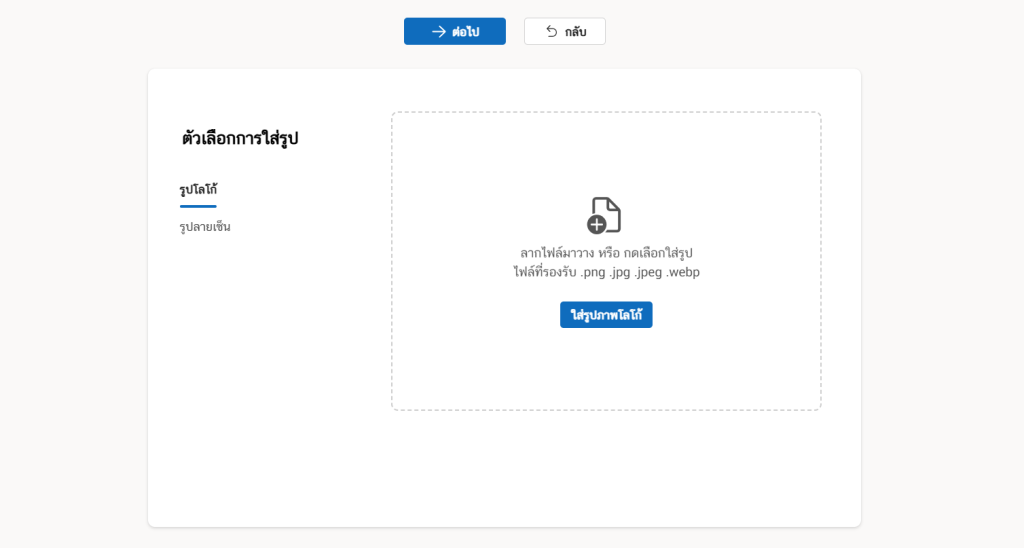
Task: Switch to the รูปลายเซ็น tab
Action: point(205,227)
